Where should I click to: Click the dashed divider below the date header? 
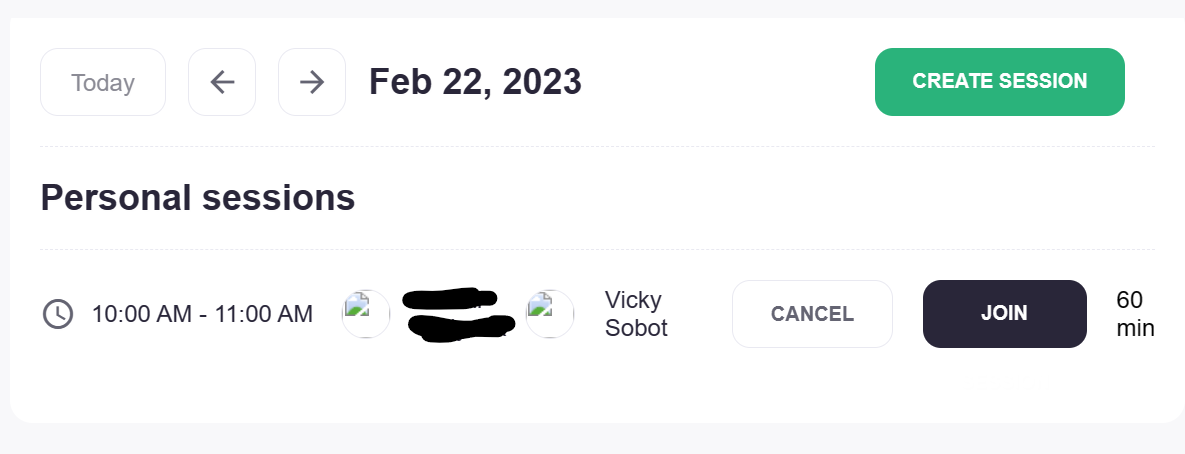tap(597, 147)
